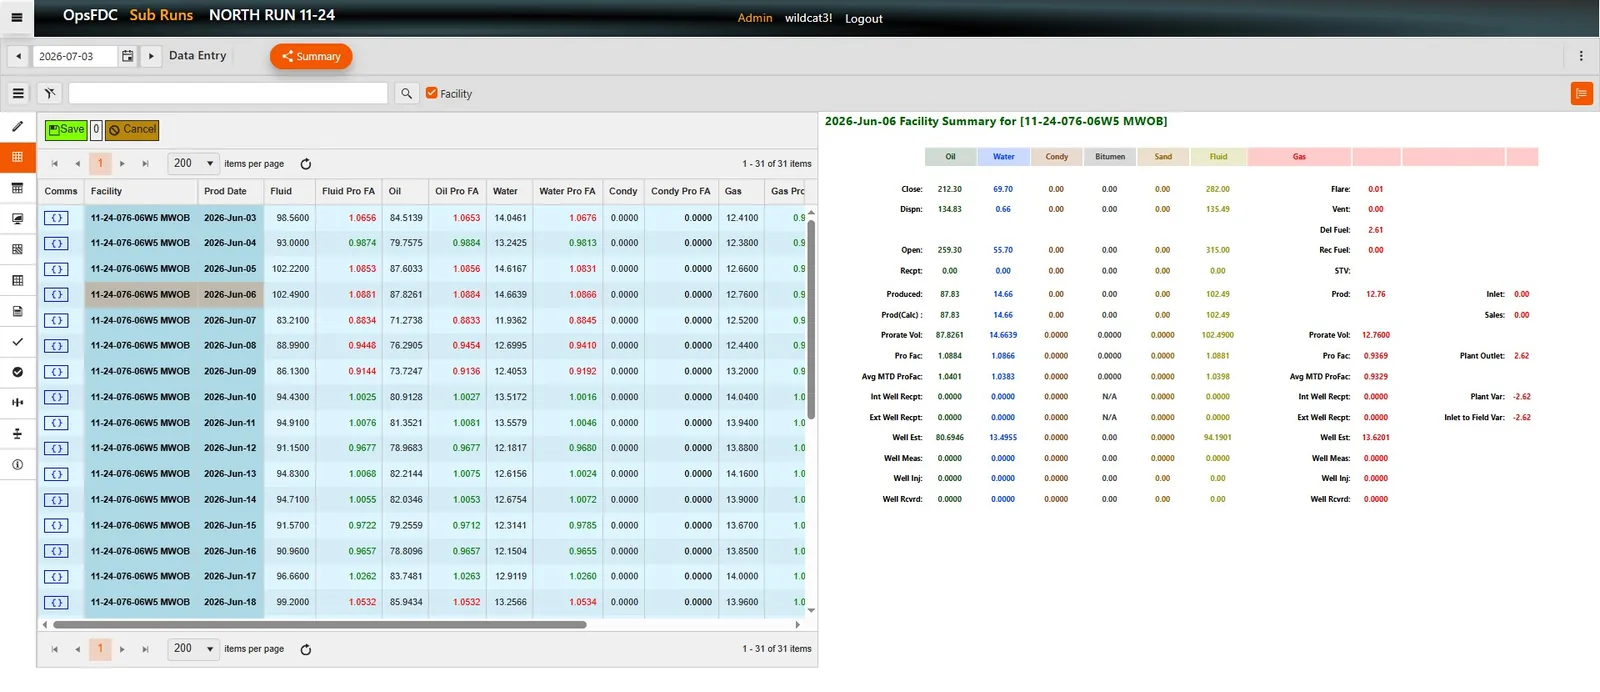
Task: Cancel the pending edits
Action: pos(132,130)
